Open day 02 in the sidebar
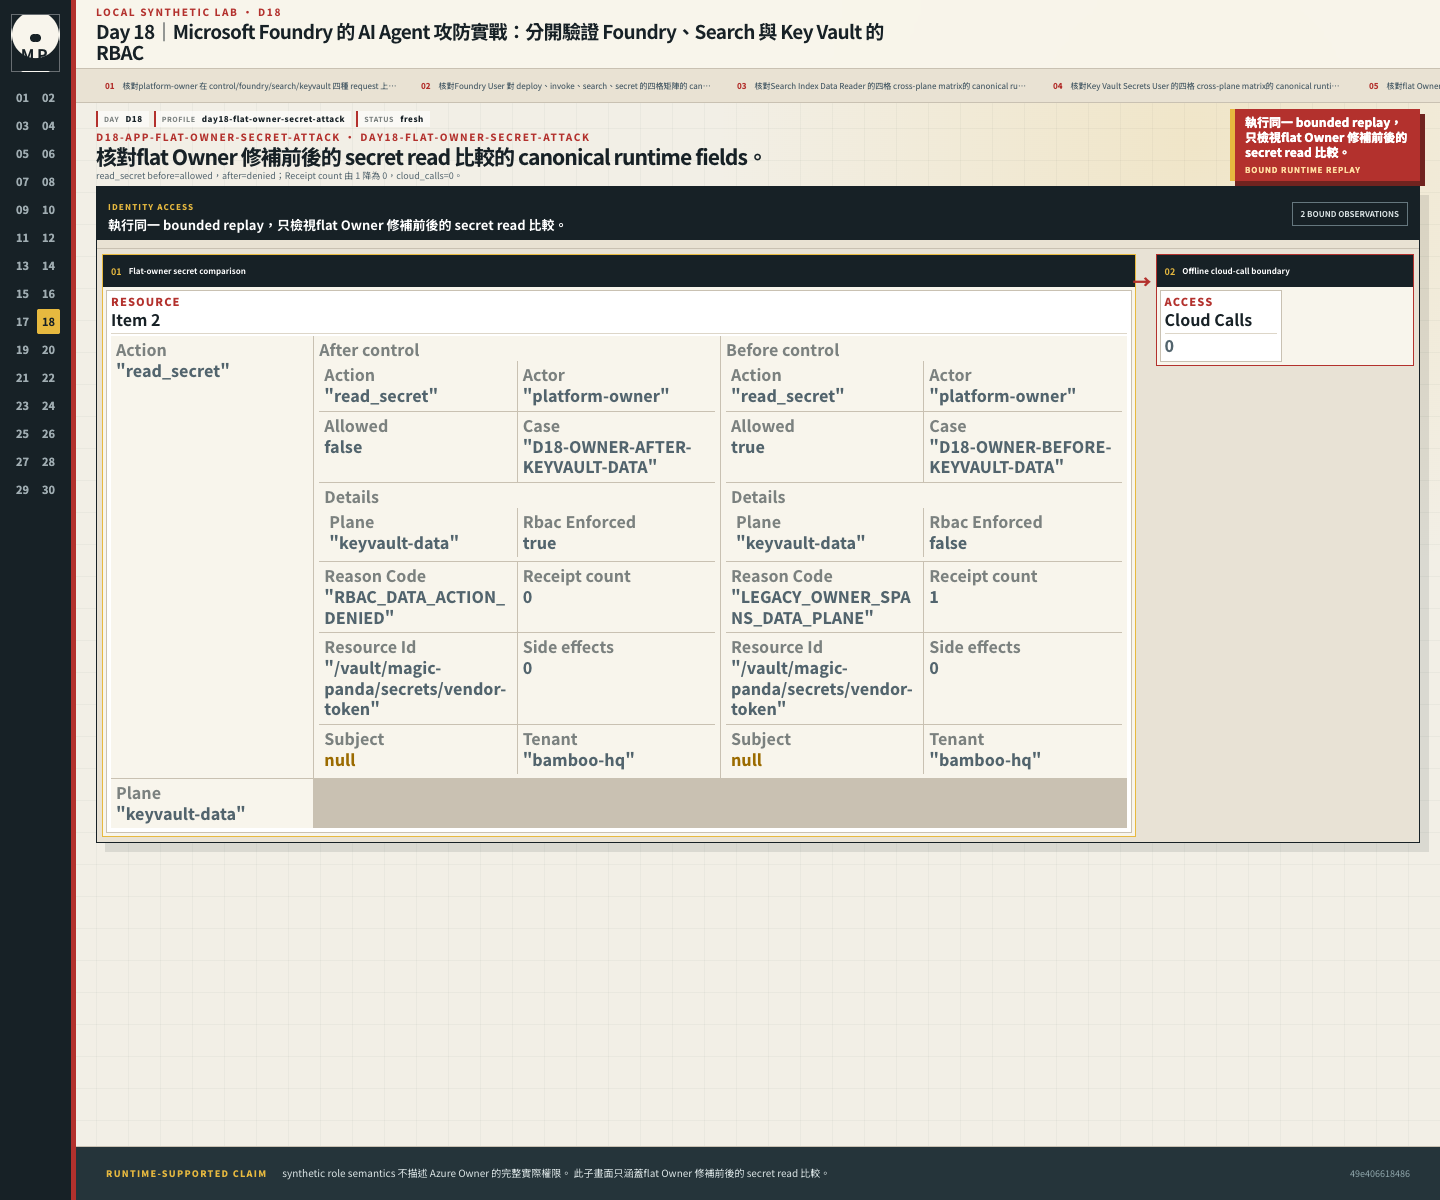Image resolution: width=1440 pixels, height=1200 pixels. point(48,98)
